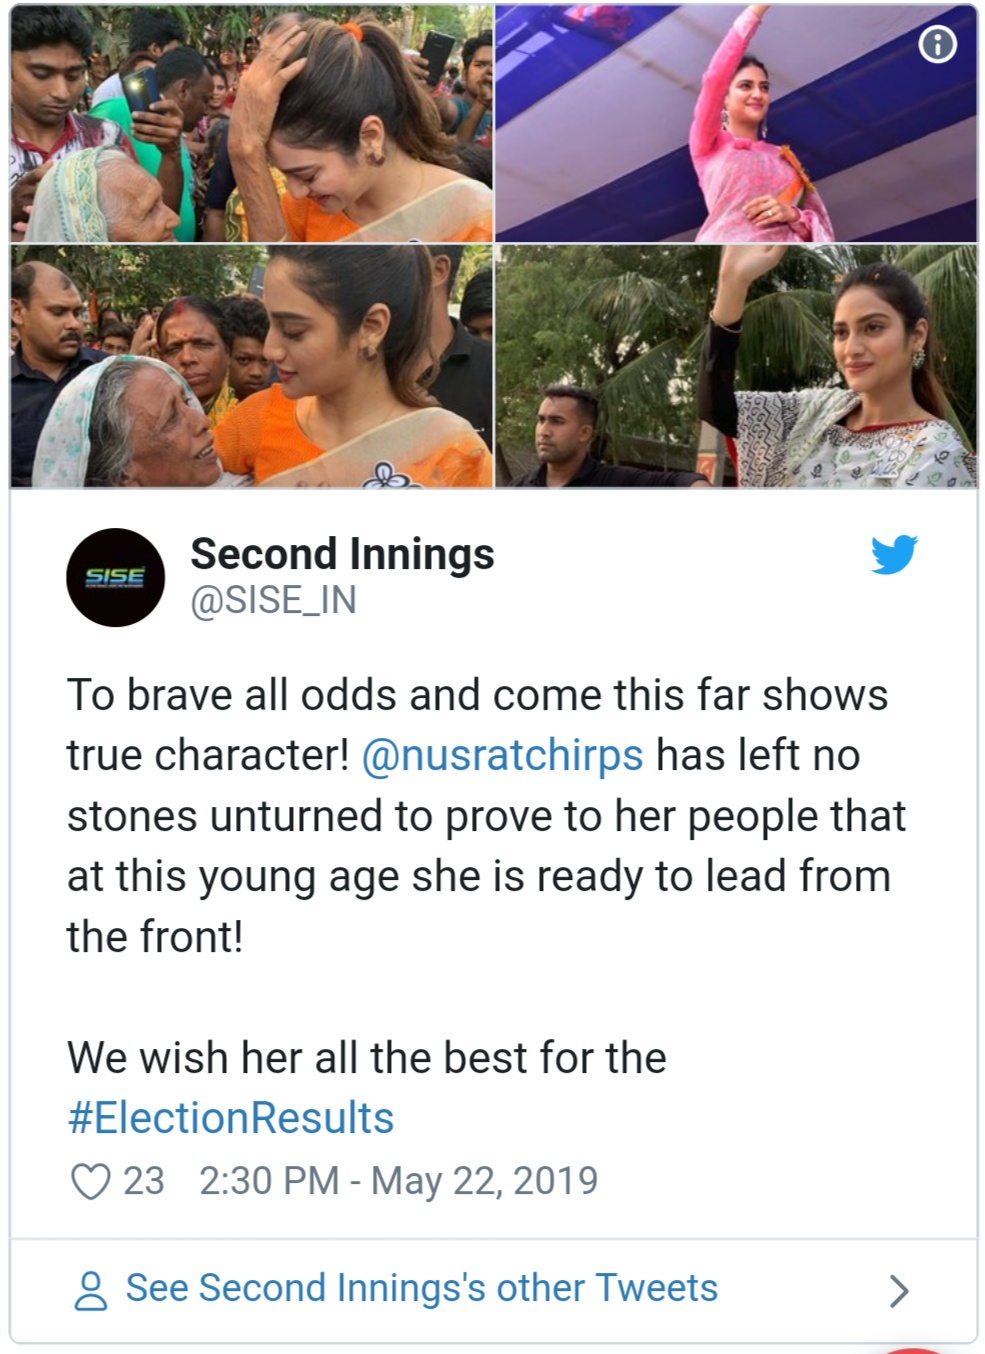Expand the chevron arrow at the card bottom
The image size is (985, 1354).
pos(899,1291)
